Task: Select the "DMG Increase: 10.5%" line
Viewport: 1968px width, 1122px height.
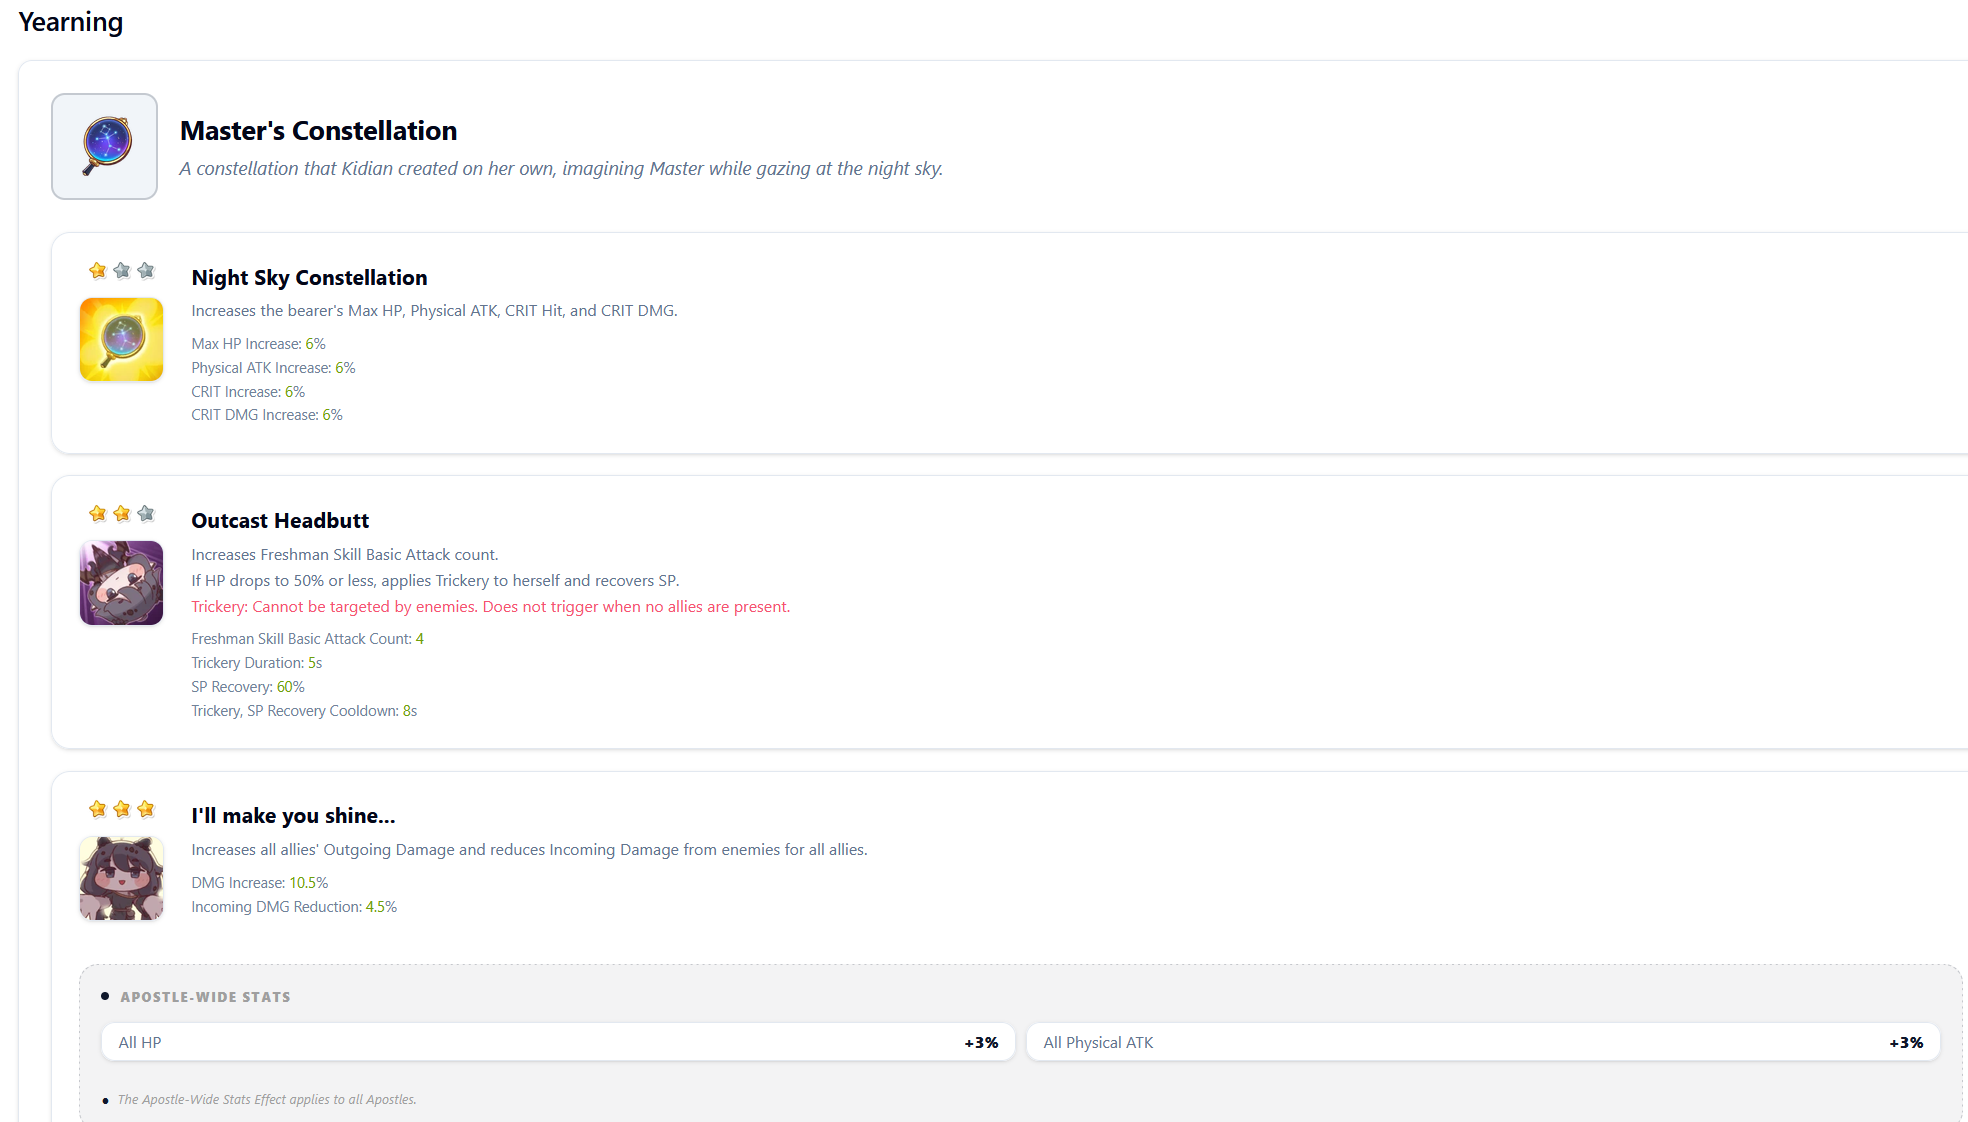Action: [260, 883]
